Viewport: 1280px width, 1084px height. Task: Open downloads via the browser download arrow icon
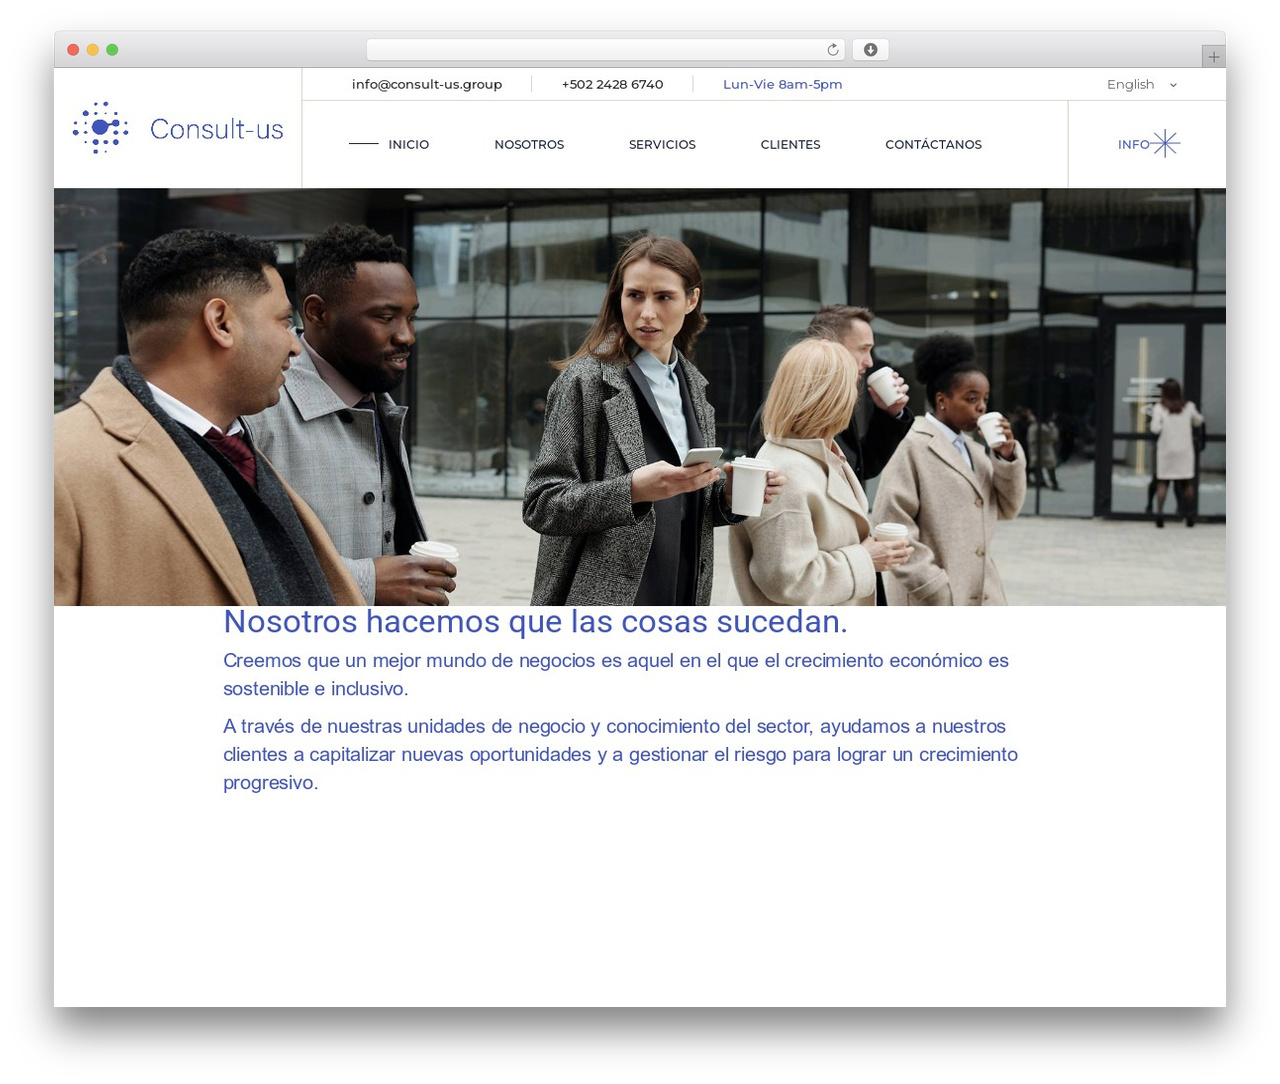(x=870, y=50)
